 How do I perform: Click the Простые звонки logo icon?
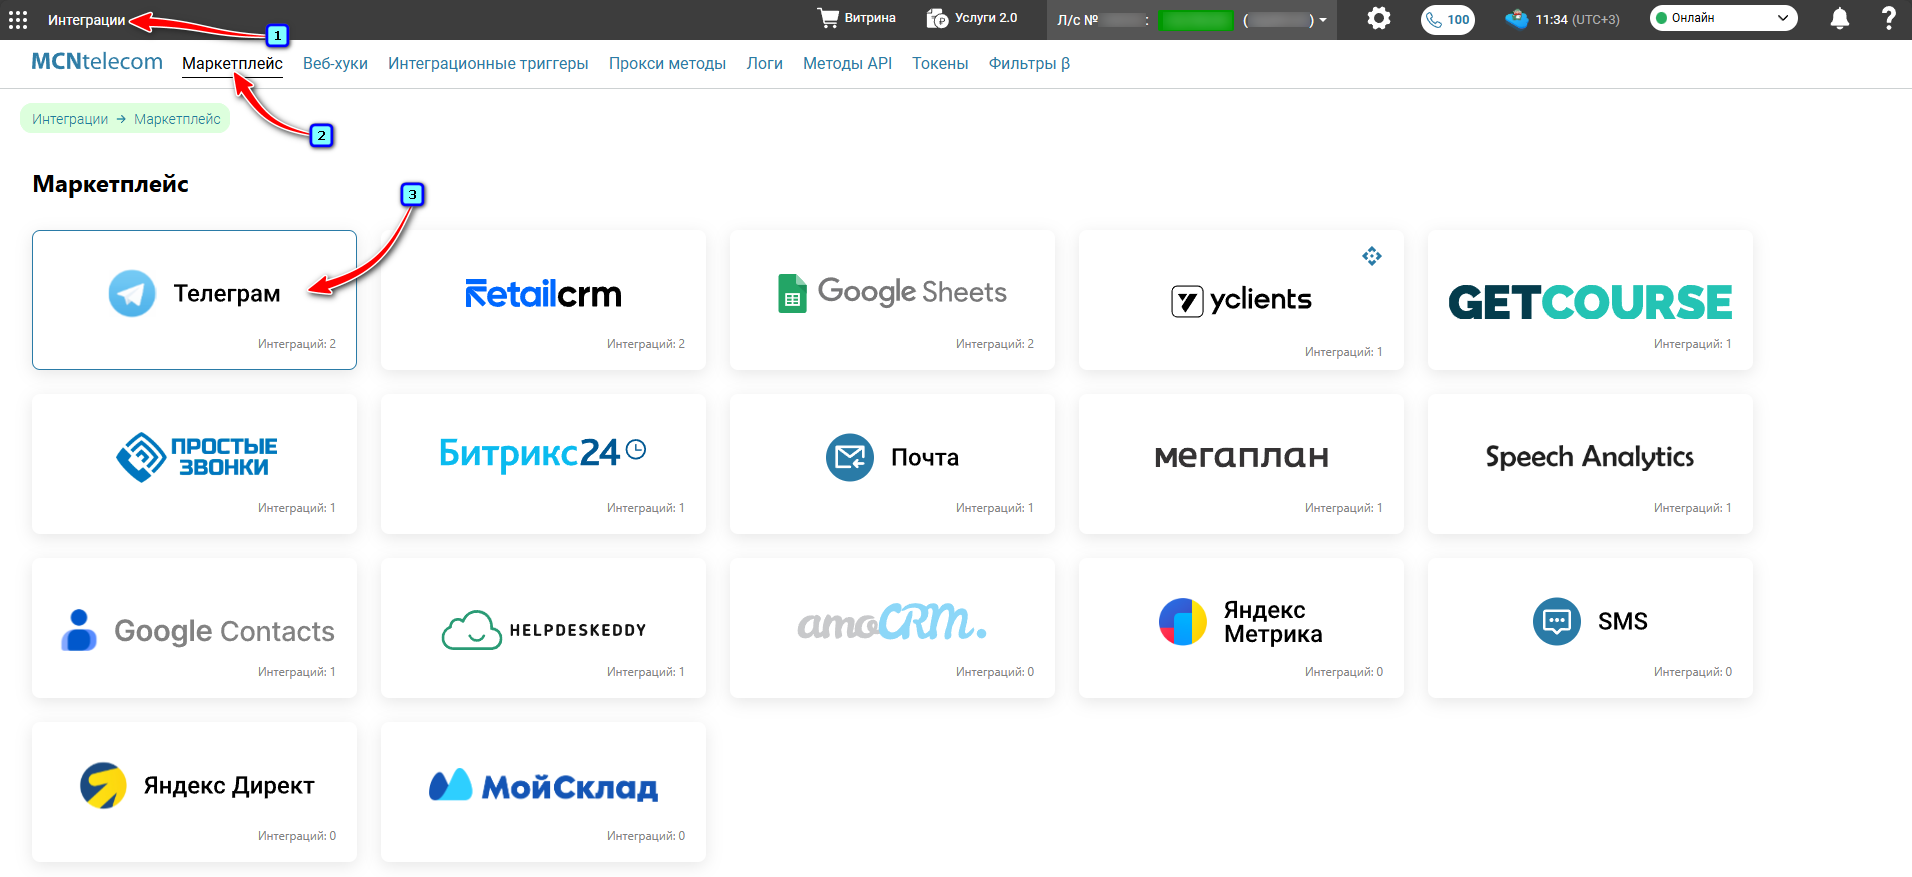pyautogui.click(x=140, y=457)
